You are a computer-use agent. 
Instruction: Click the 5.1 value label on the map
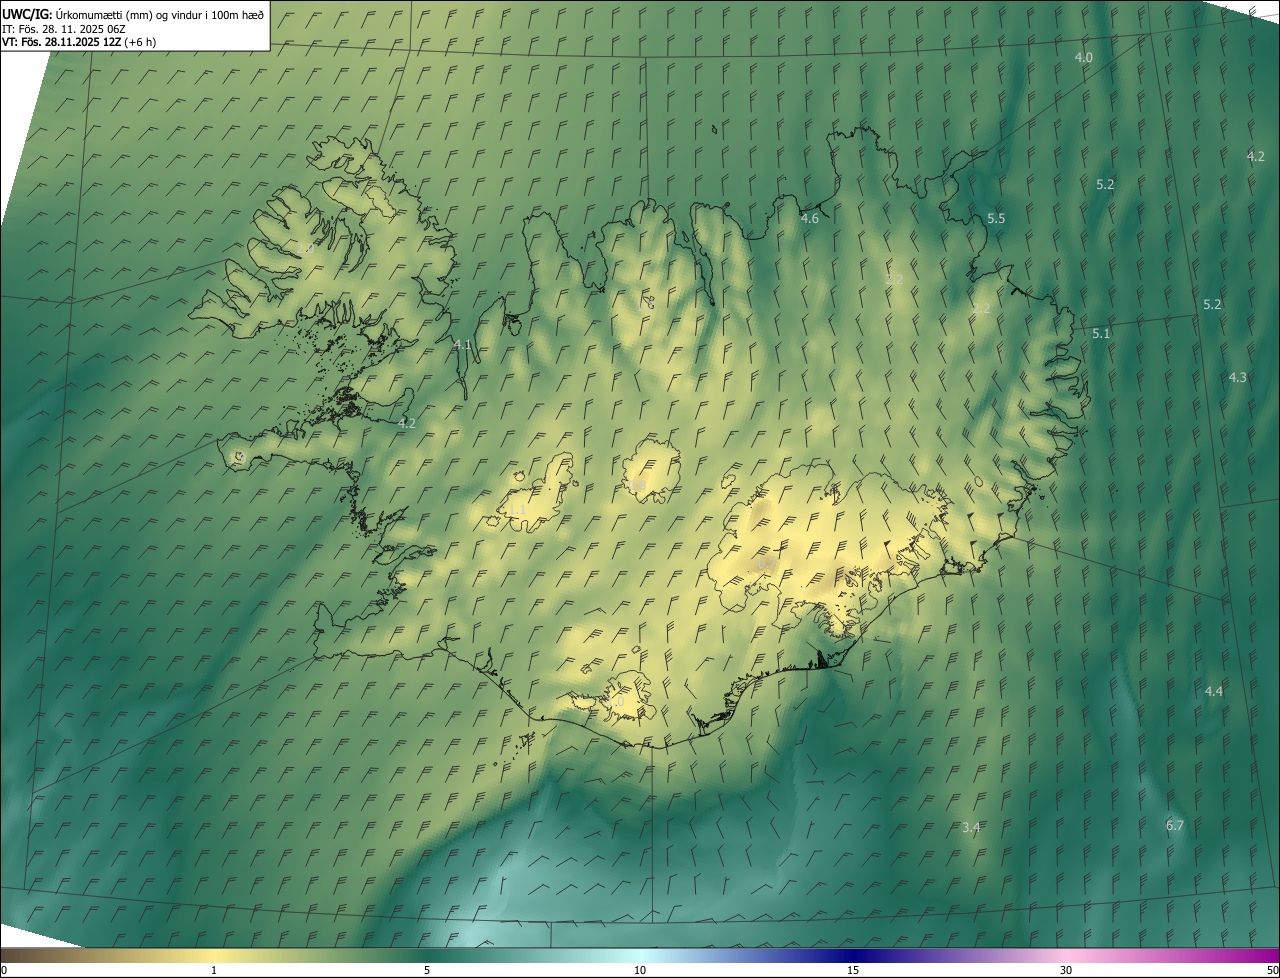[1101, 333]
